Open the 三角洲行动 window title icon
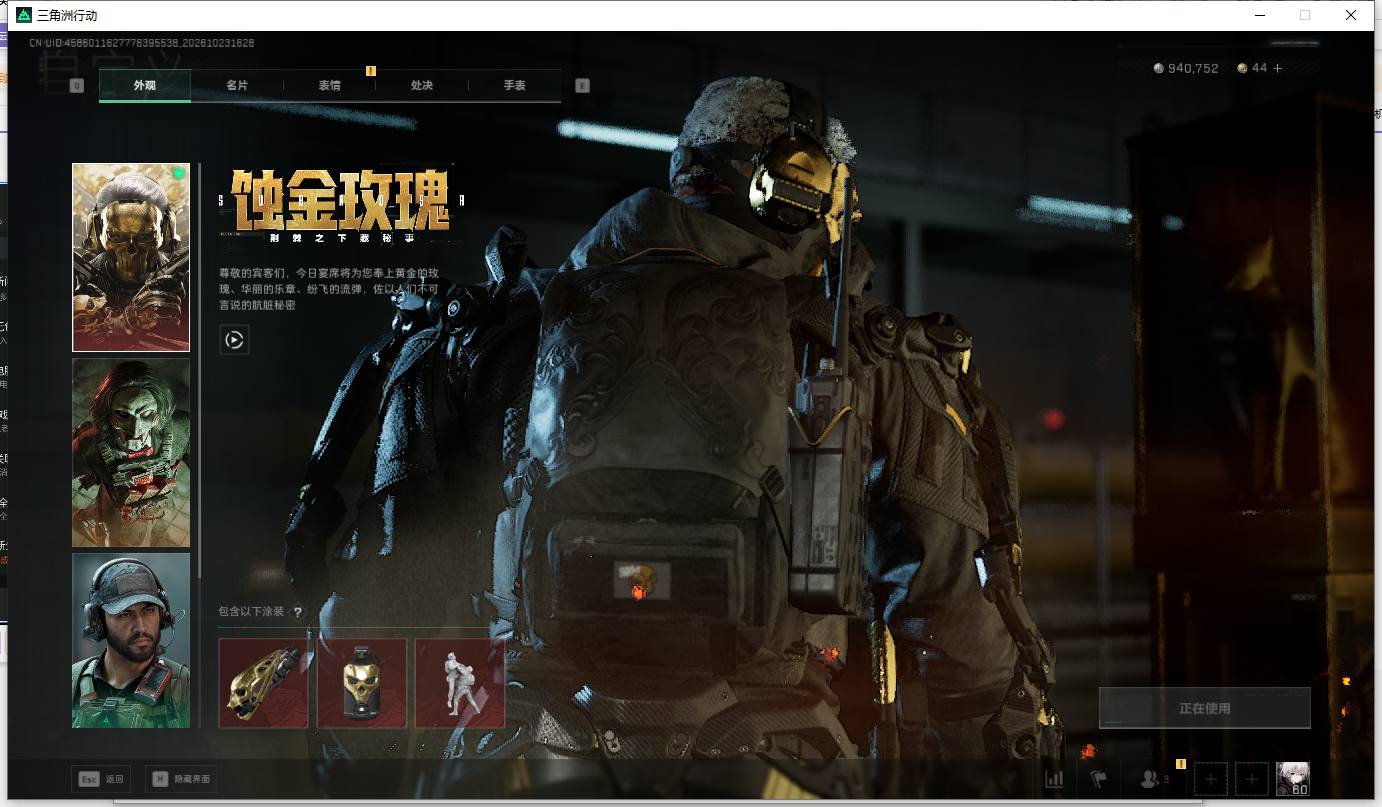Screen dimensions: 1382x807 [24, 15]
